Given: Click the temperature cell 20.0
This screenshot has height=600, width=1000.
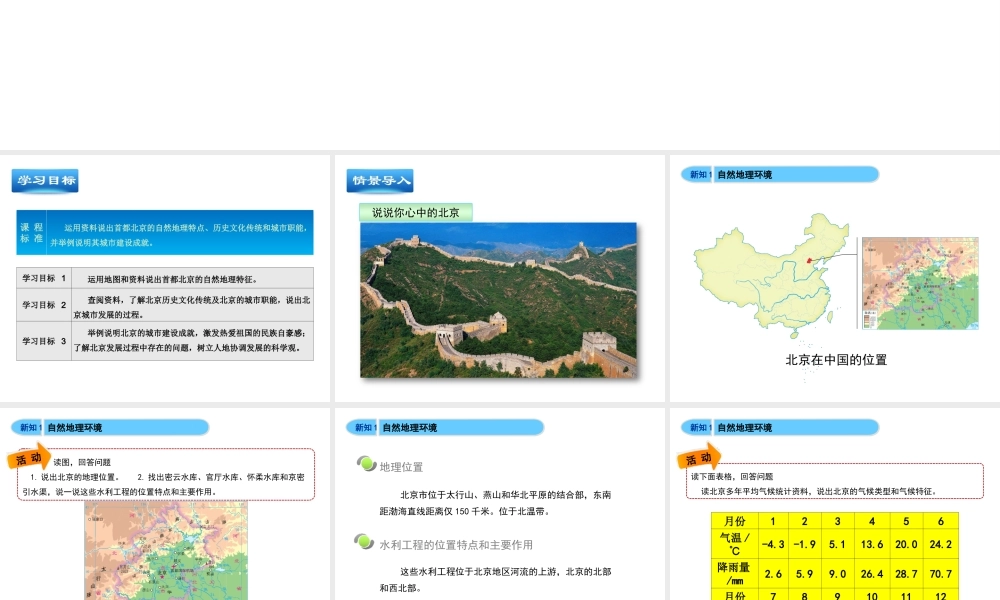Looking at the screenshot, I should (906, 544).
